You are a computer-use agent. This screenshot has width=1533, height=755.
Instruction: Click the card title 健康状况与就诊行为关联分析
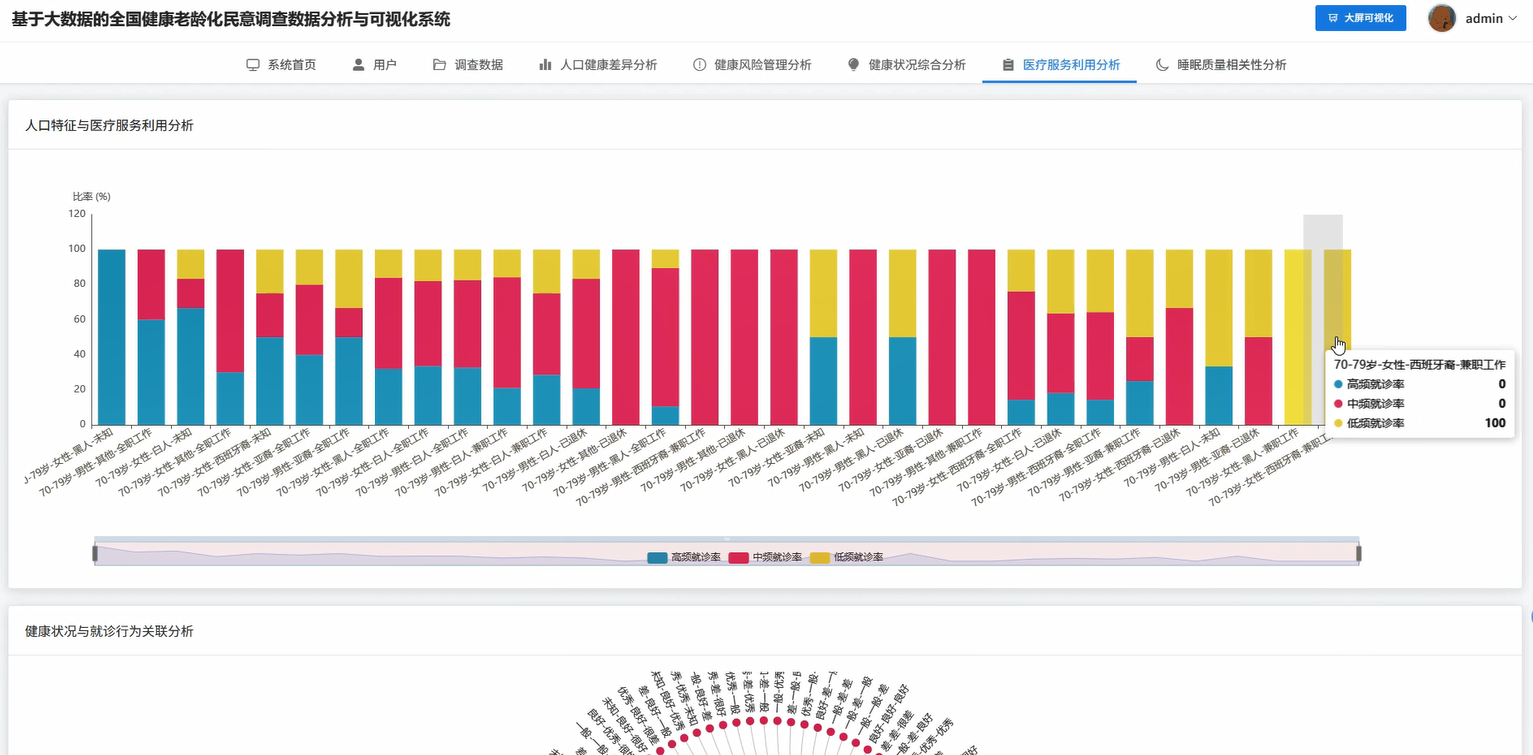point(109,631)
